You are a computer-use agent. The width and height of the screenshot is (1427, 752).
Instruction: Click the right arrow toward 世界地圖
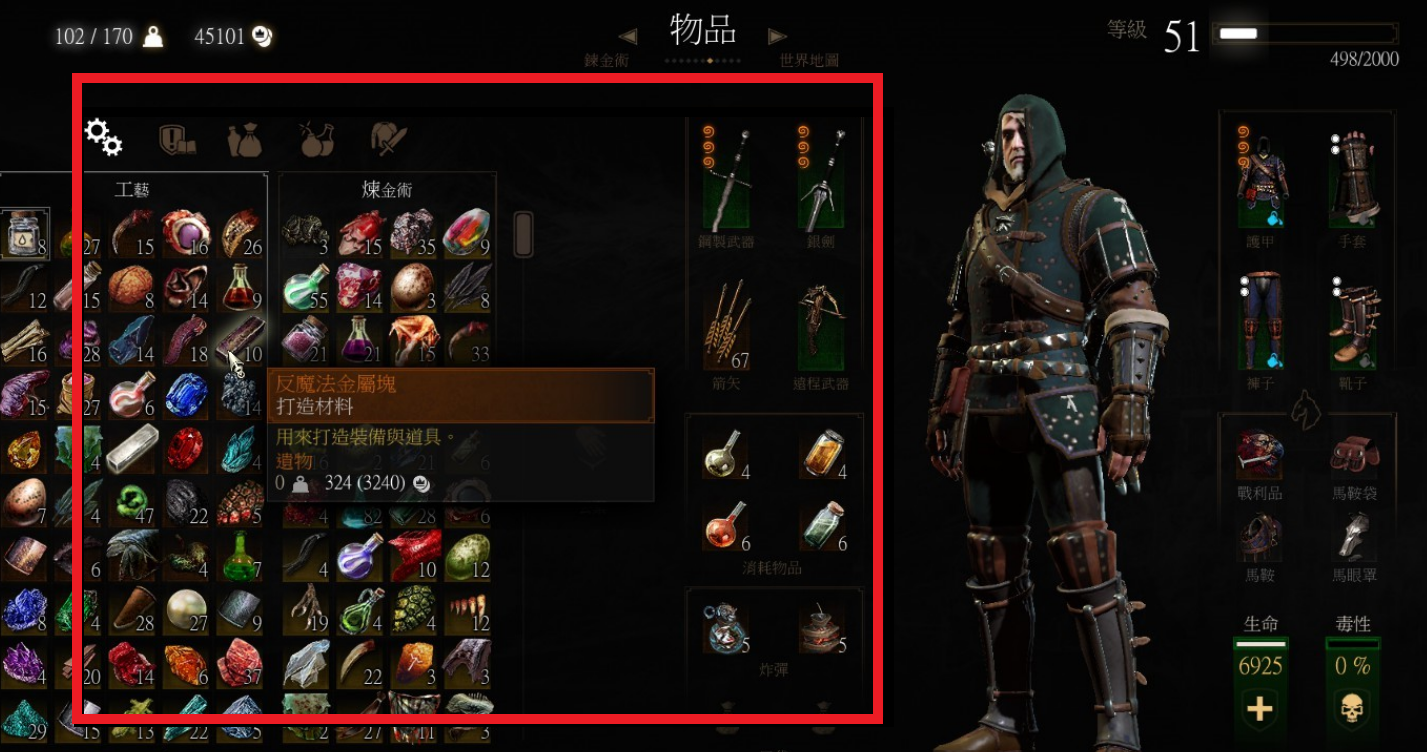pyautogui.click(x=777, y=37)
